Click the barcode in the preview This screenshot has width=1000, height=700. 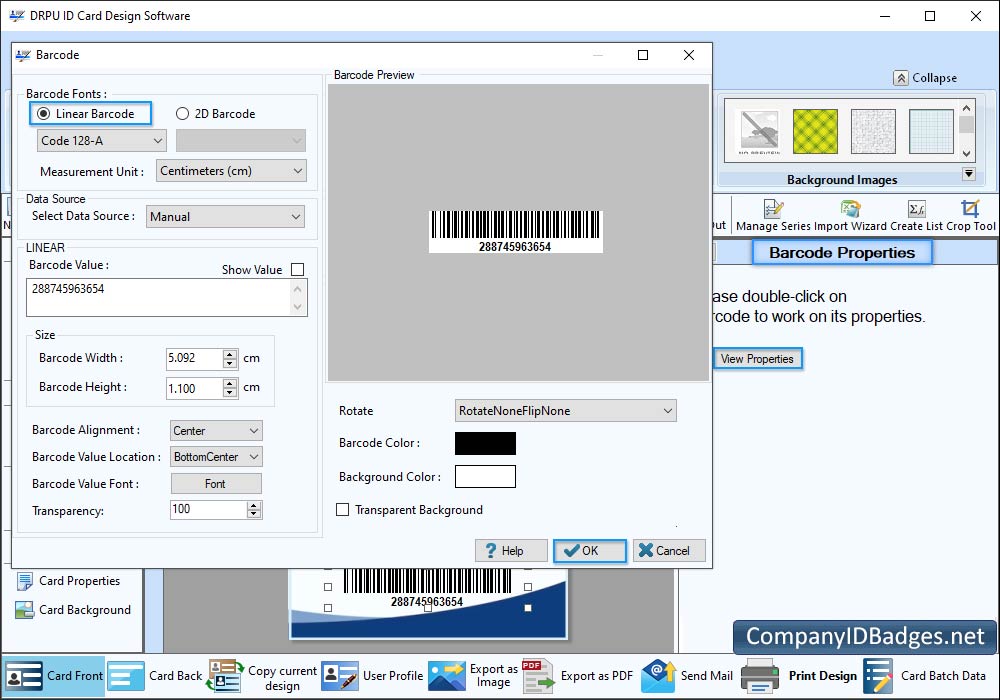pyautogui.click(x=515, y=231)
